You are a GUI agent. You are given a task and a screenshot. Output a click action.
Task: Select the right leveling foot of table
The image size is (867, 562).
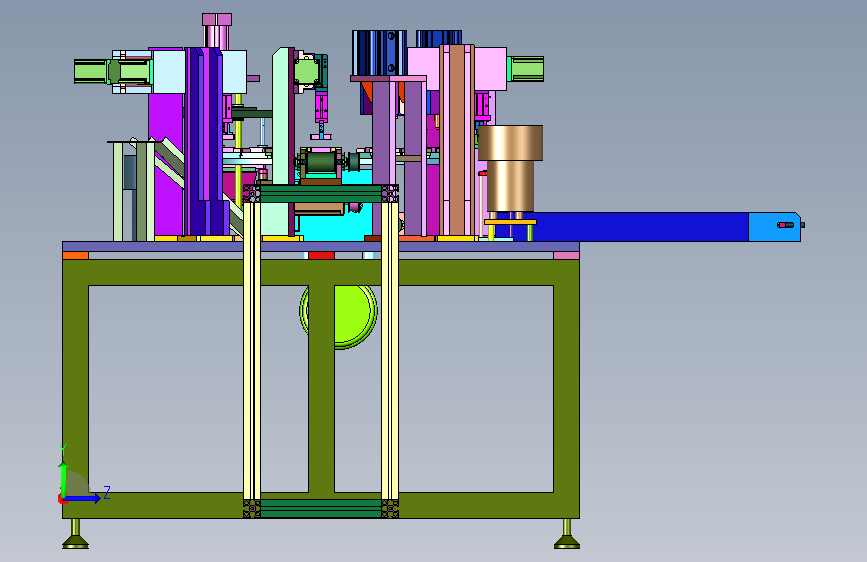567,534
